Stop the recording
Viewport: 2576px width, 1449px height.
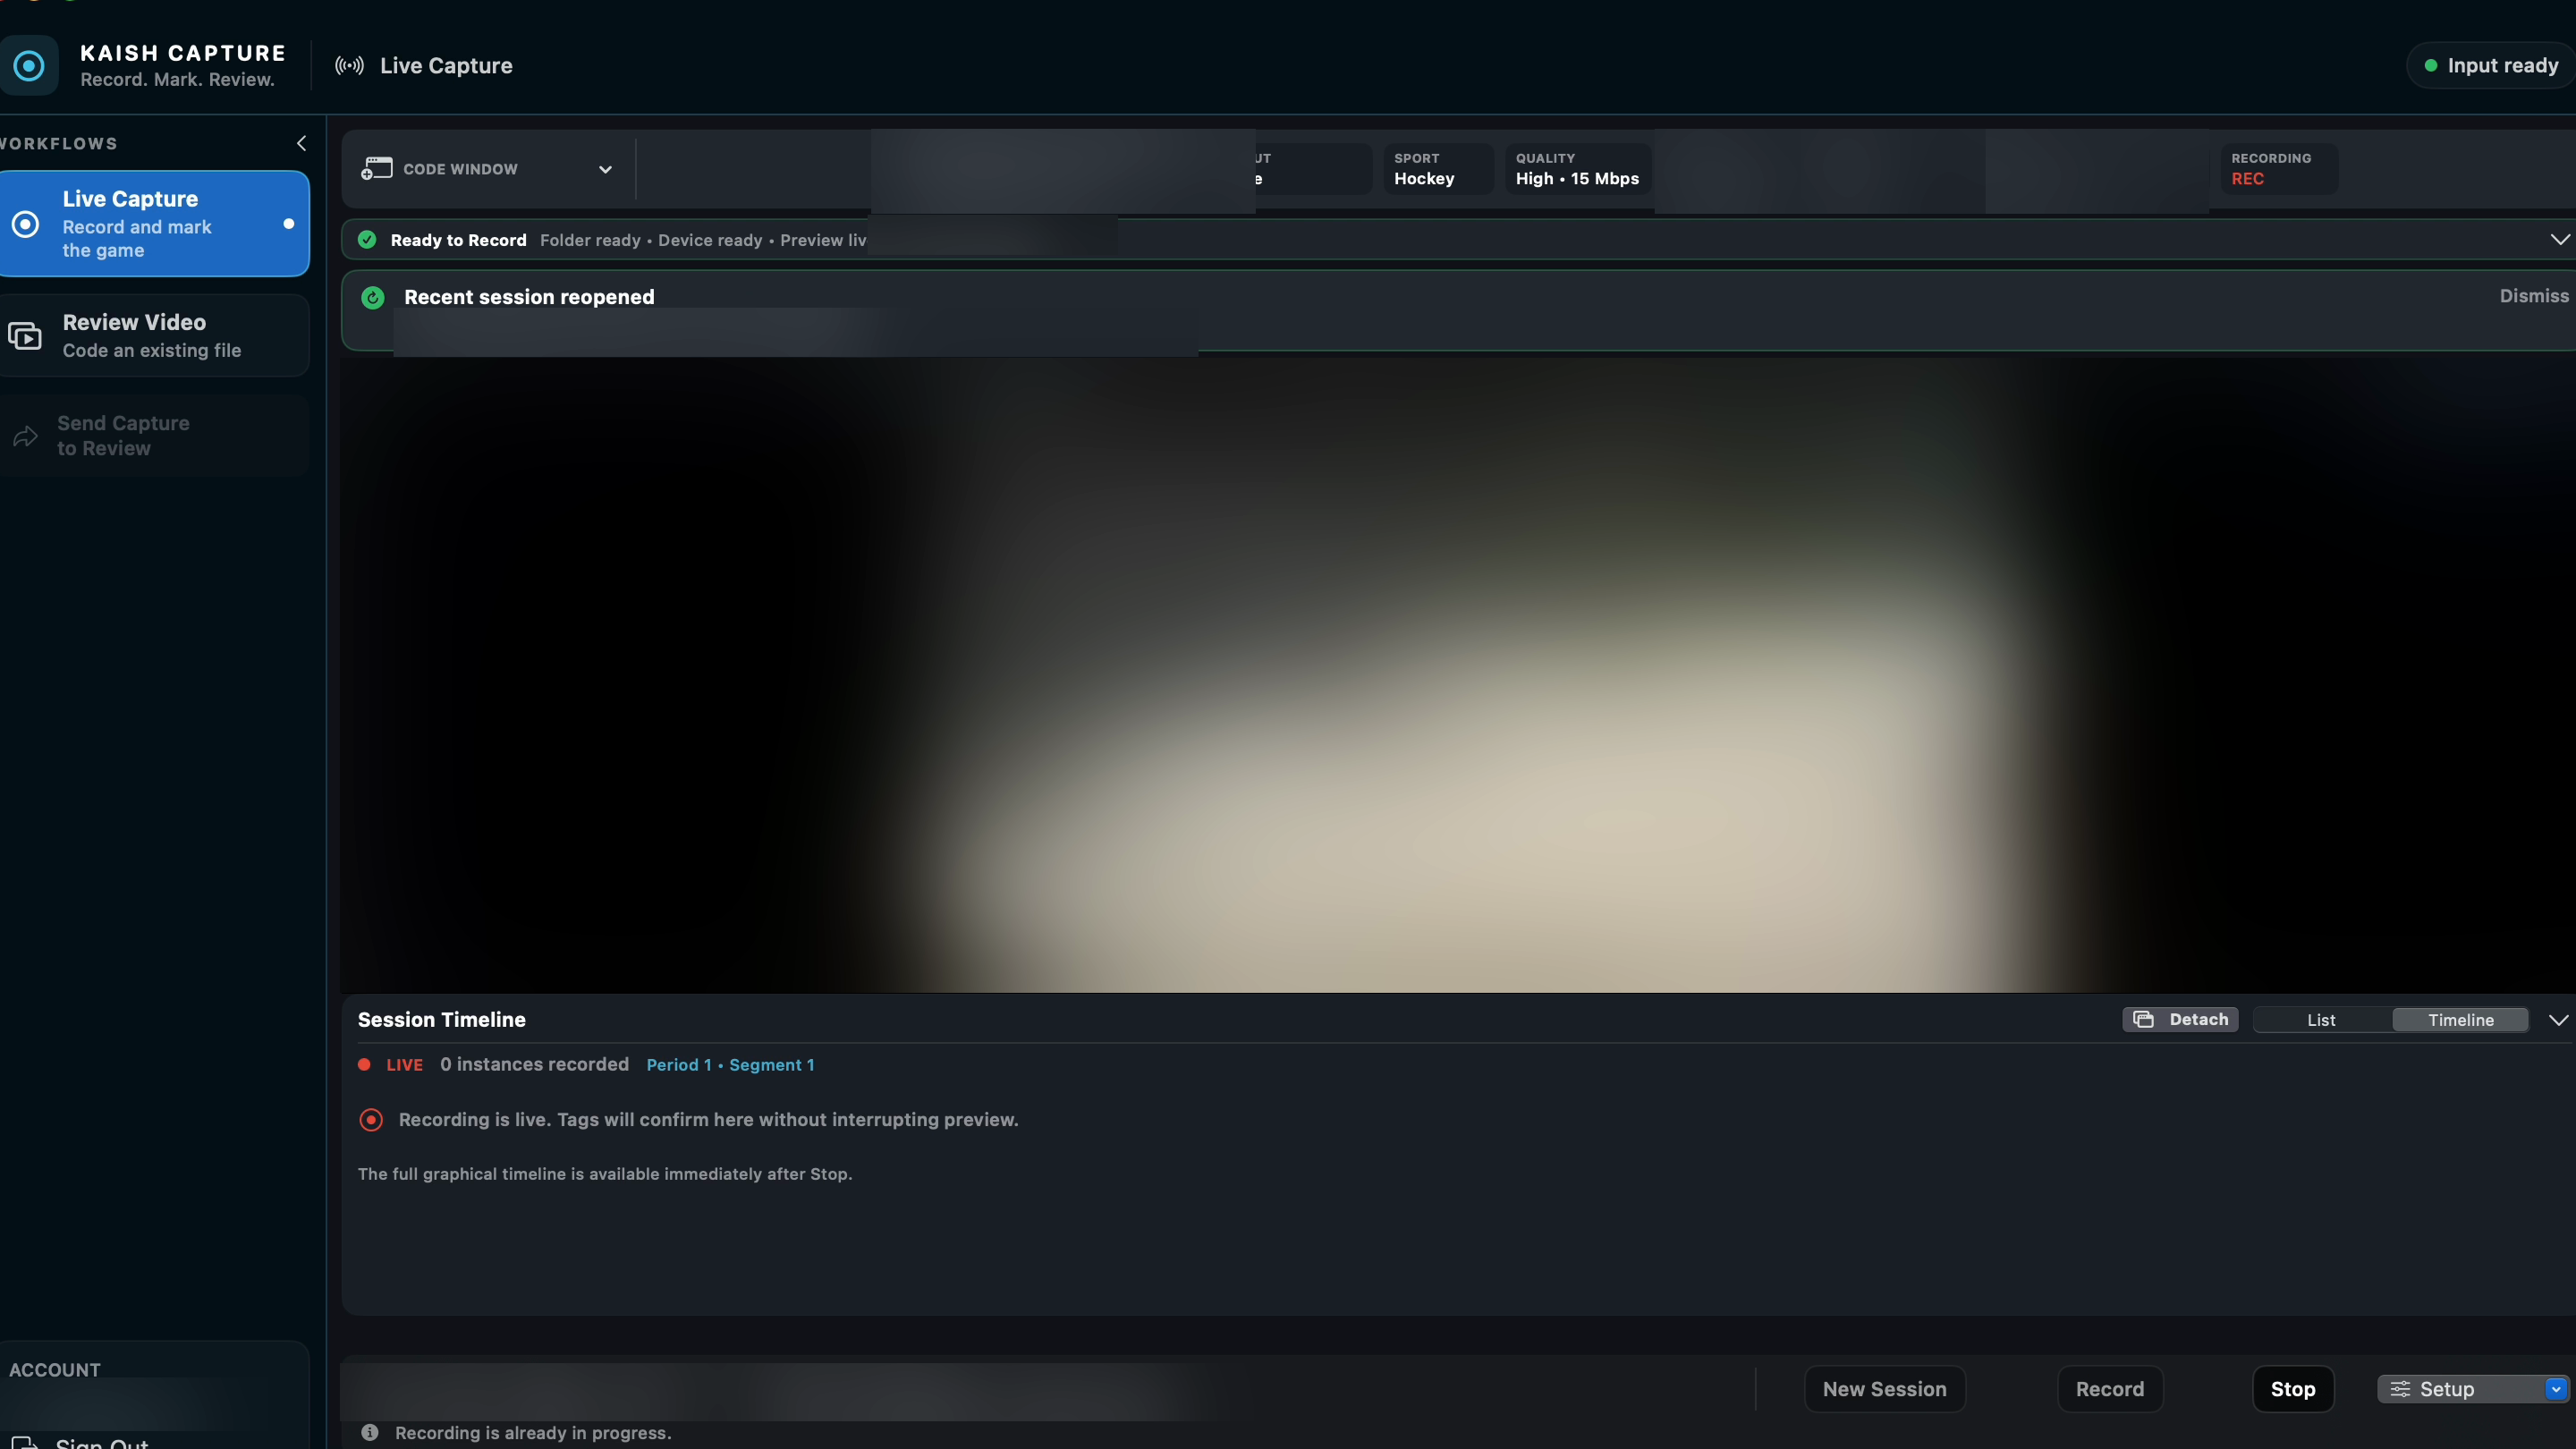click(x=2293, y=1389)
